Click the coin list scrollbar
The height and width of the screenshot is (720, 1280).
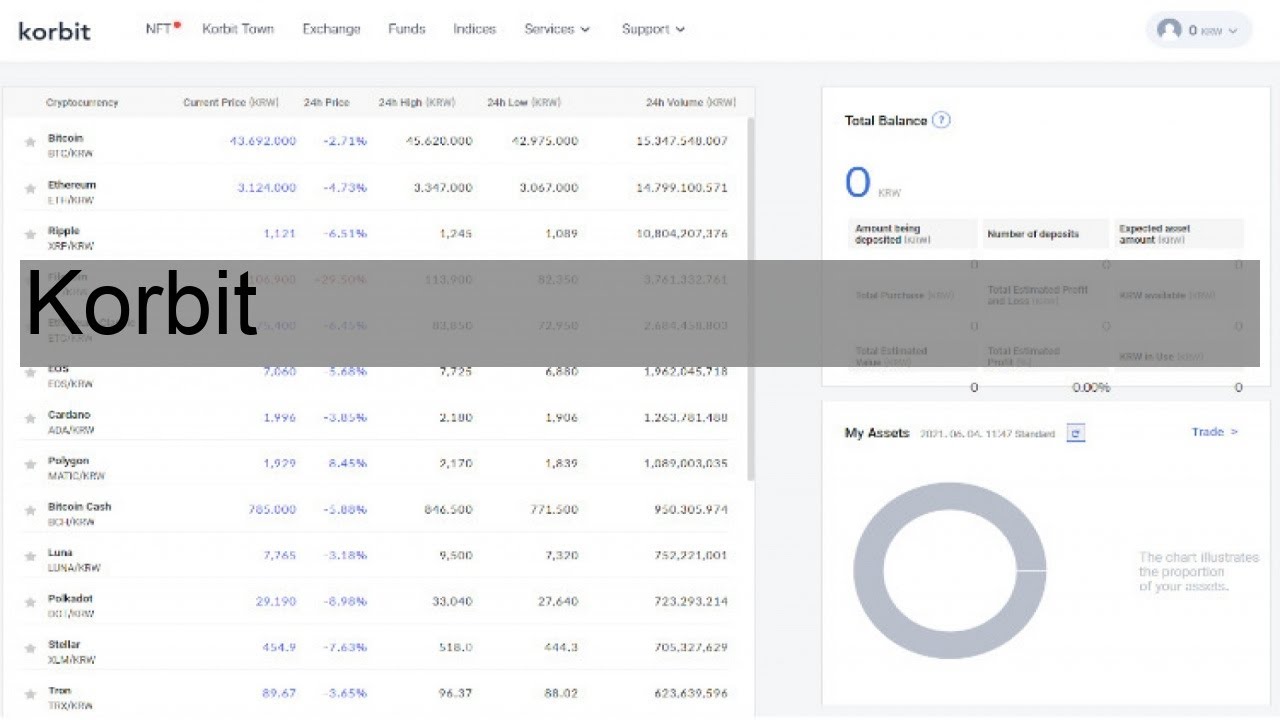tap(751, 298)
